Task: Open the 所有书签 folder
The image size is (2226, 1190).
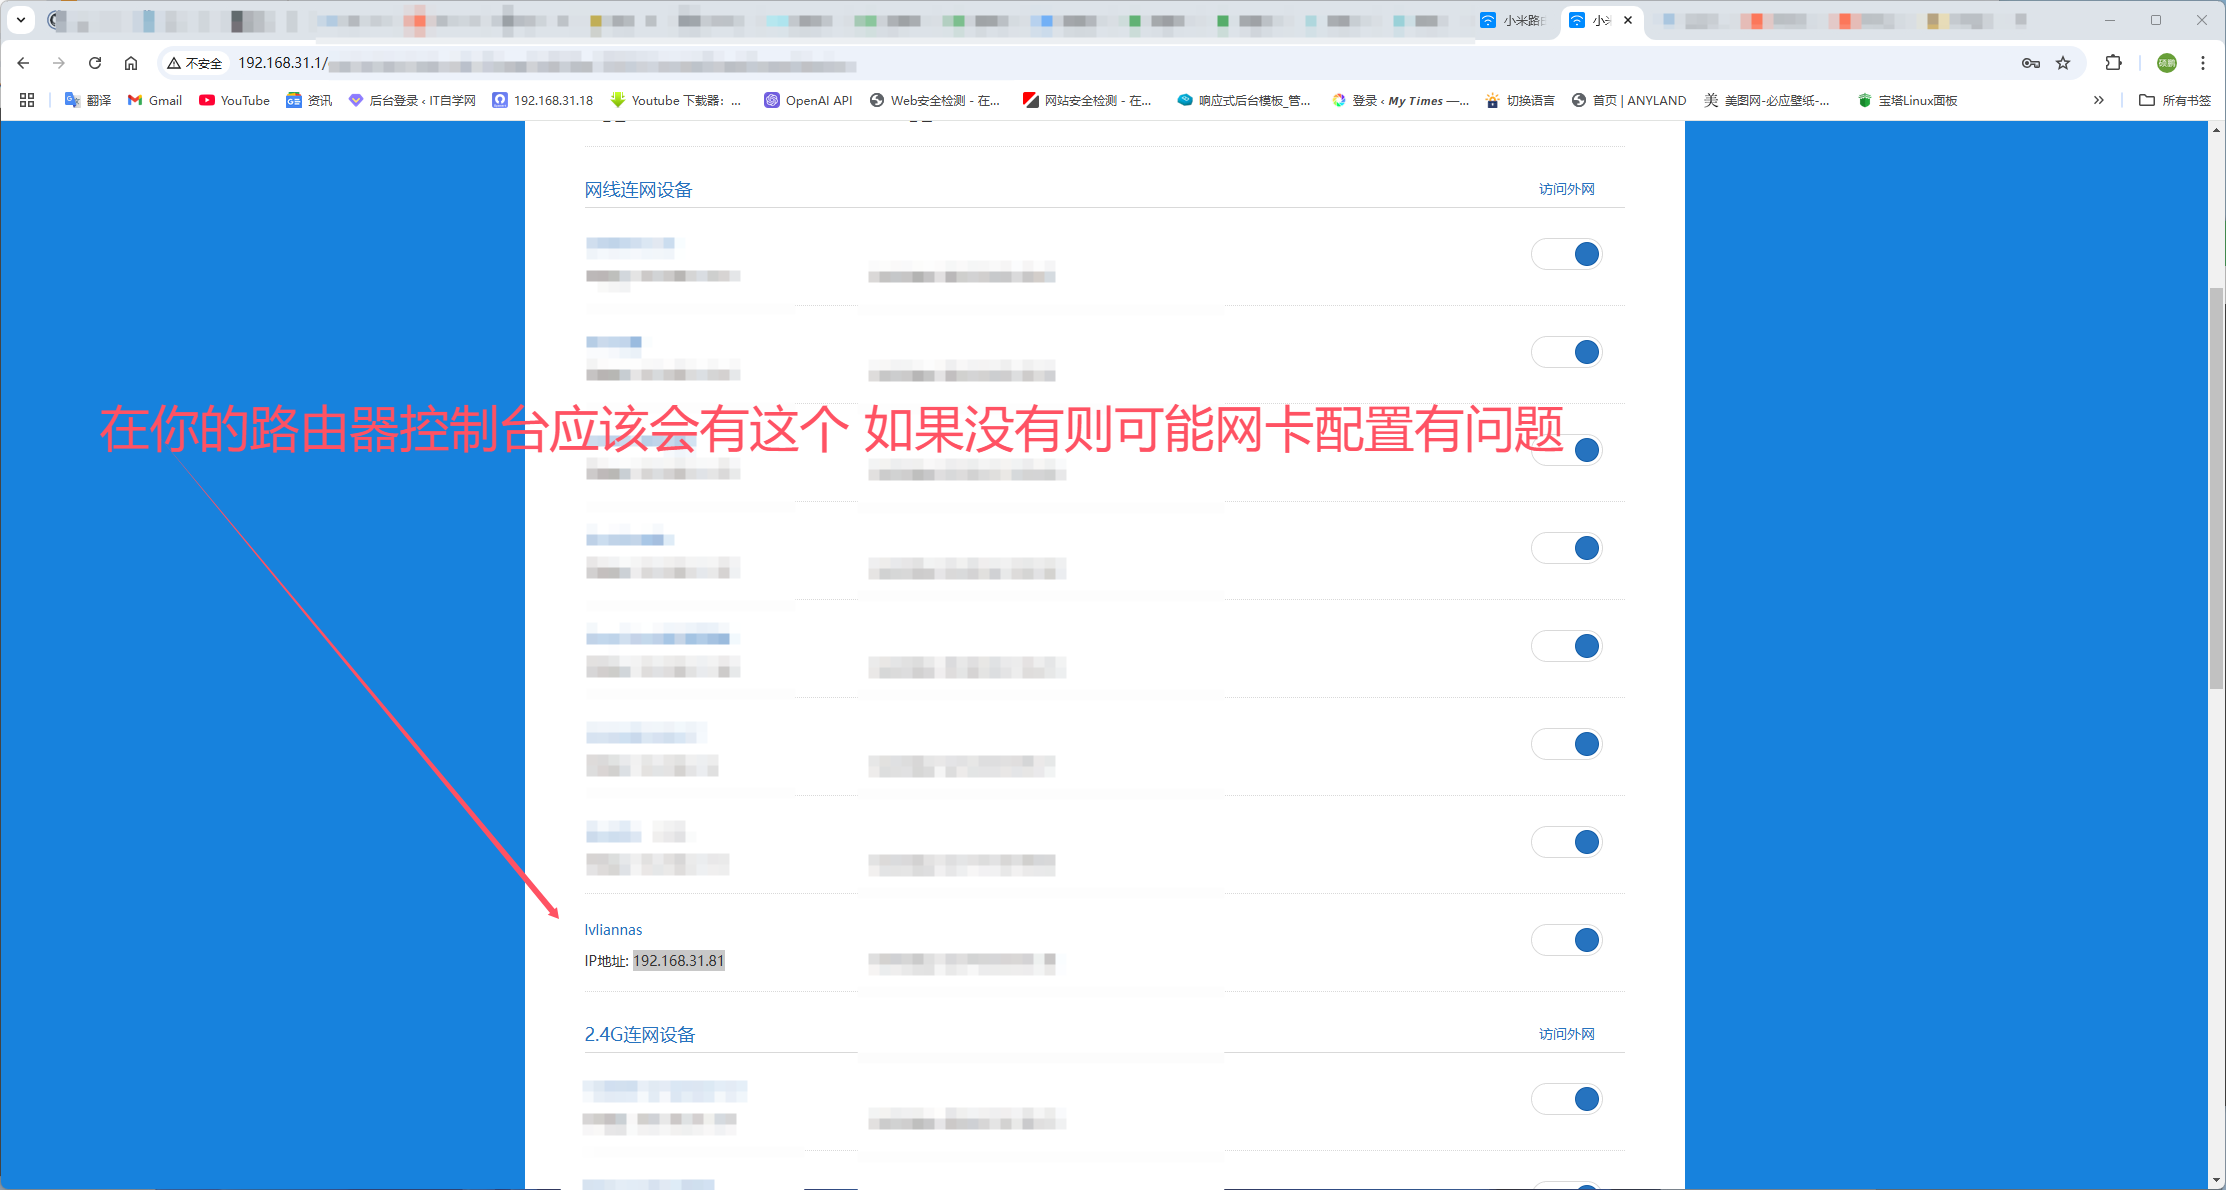Action: [x=2174, y=100]
